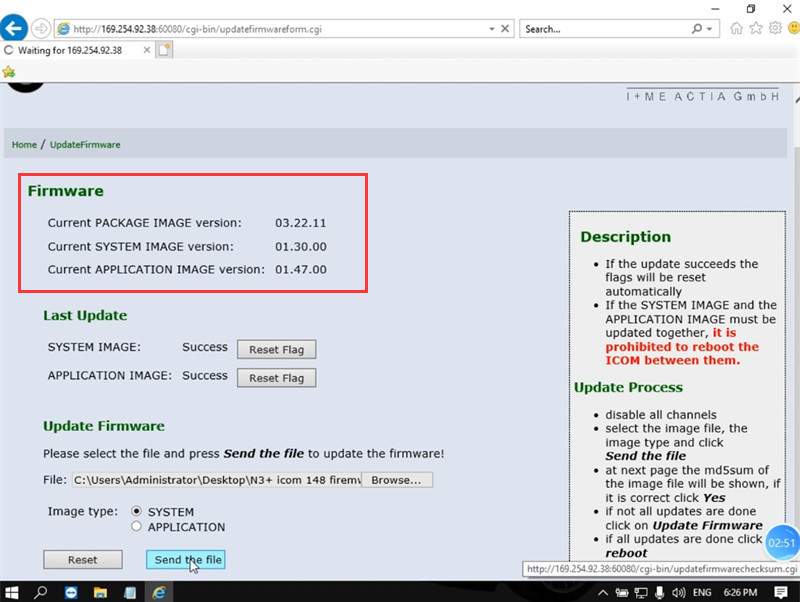This screenshot has height=602, width=800.
Task: Expand the search provider dropdown arrow
Action: tap(709, 29)
